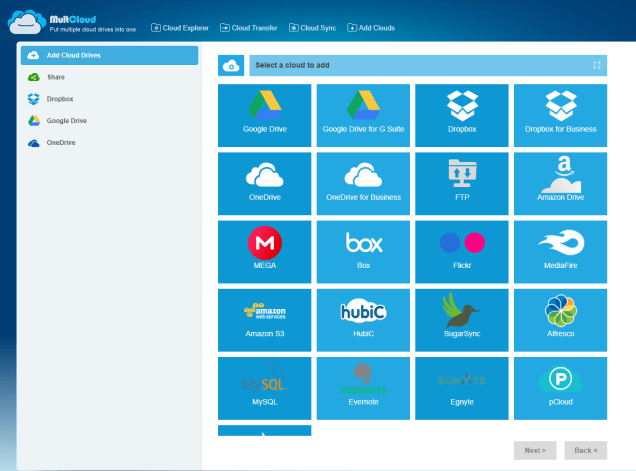Image resolution: width=636 pixels, height=471 pixels.
Task: Expand the cloud list with corner icon
Action: (596, 66)
